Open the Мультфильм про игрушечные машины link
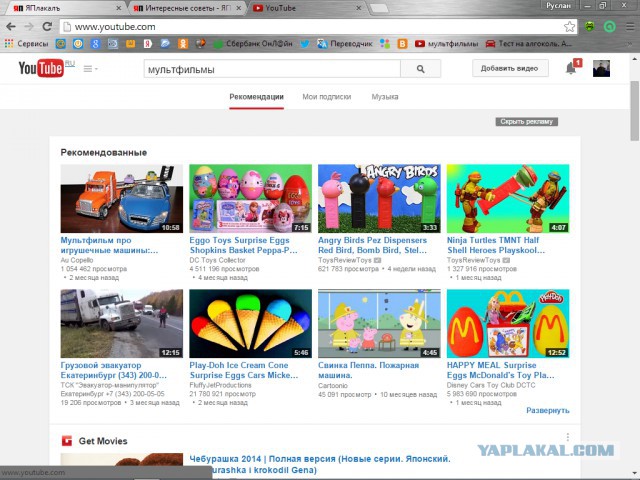 pos(109,245)
